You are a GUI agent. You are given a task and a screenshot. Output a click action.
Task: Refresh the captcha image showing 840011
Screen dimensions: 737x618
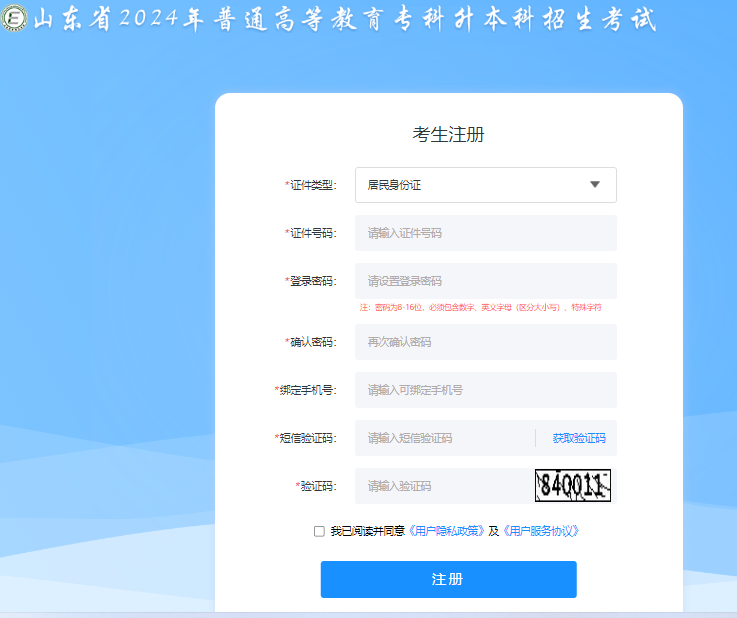pyautogui.click(x=572, y=486)
